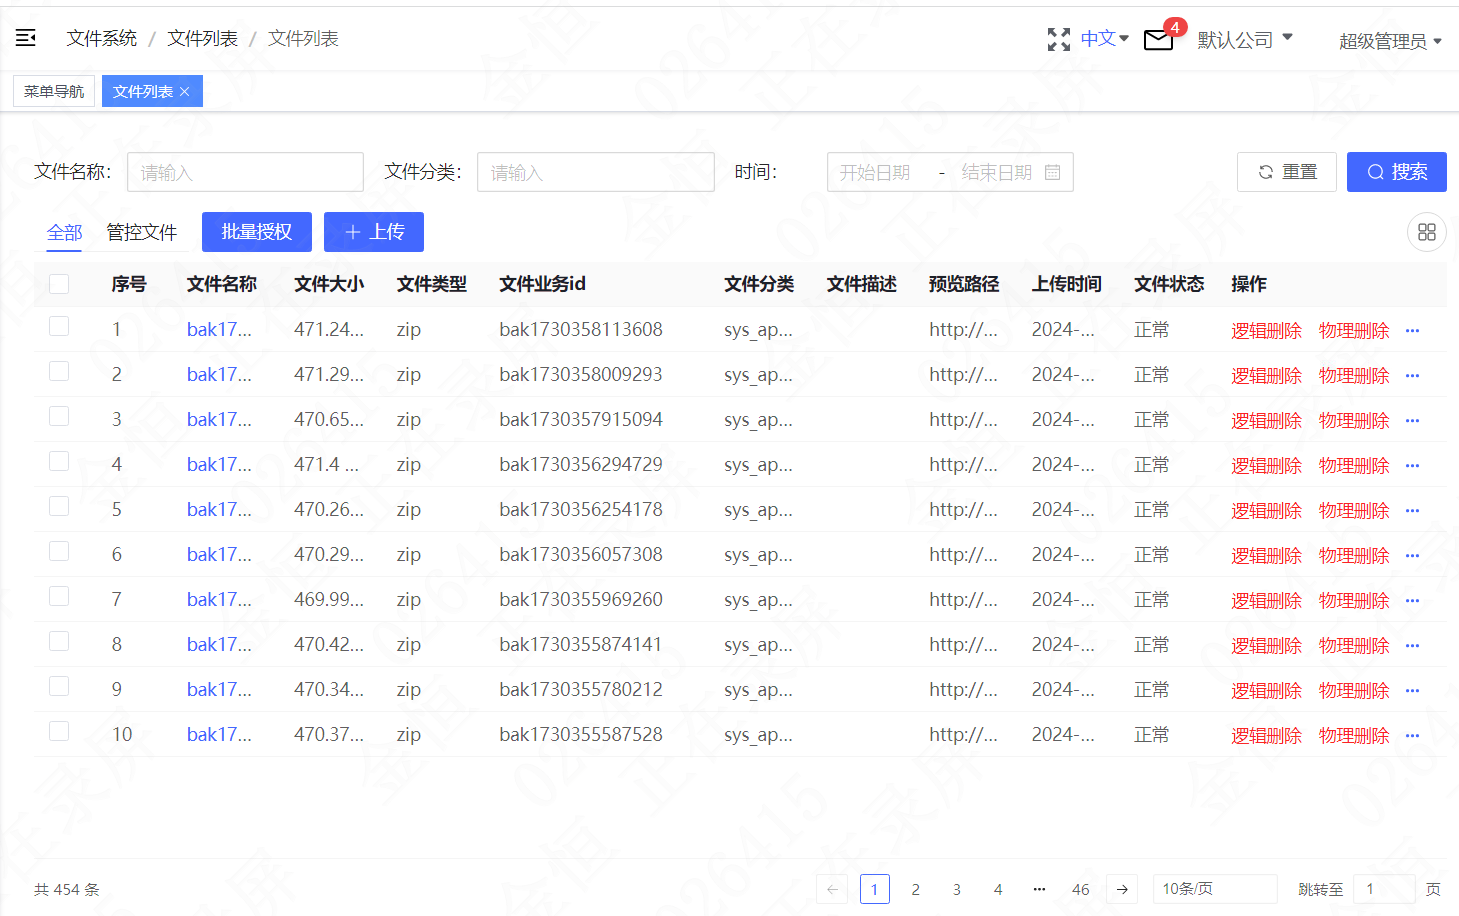Open more actions for row 7
The height and width of the screenshot is (916, 1459).
coord(1412,600)
